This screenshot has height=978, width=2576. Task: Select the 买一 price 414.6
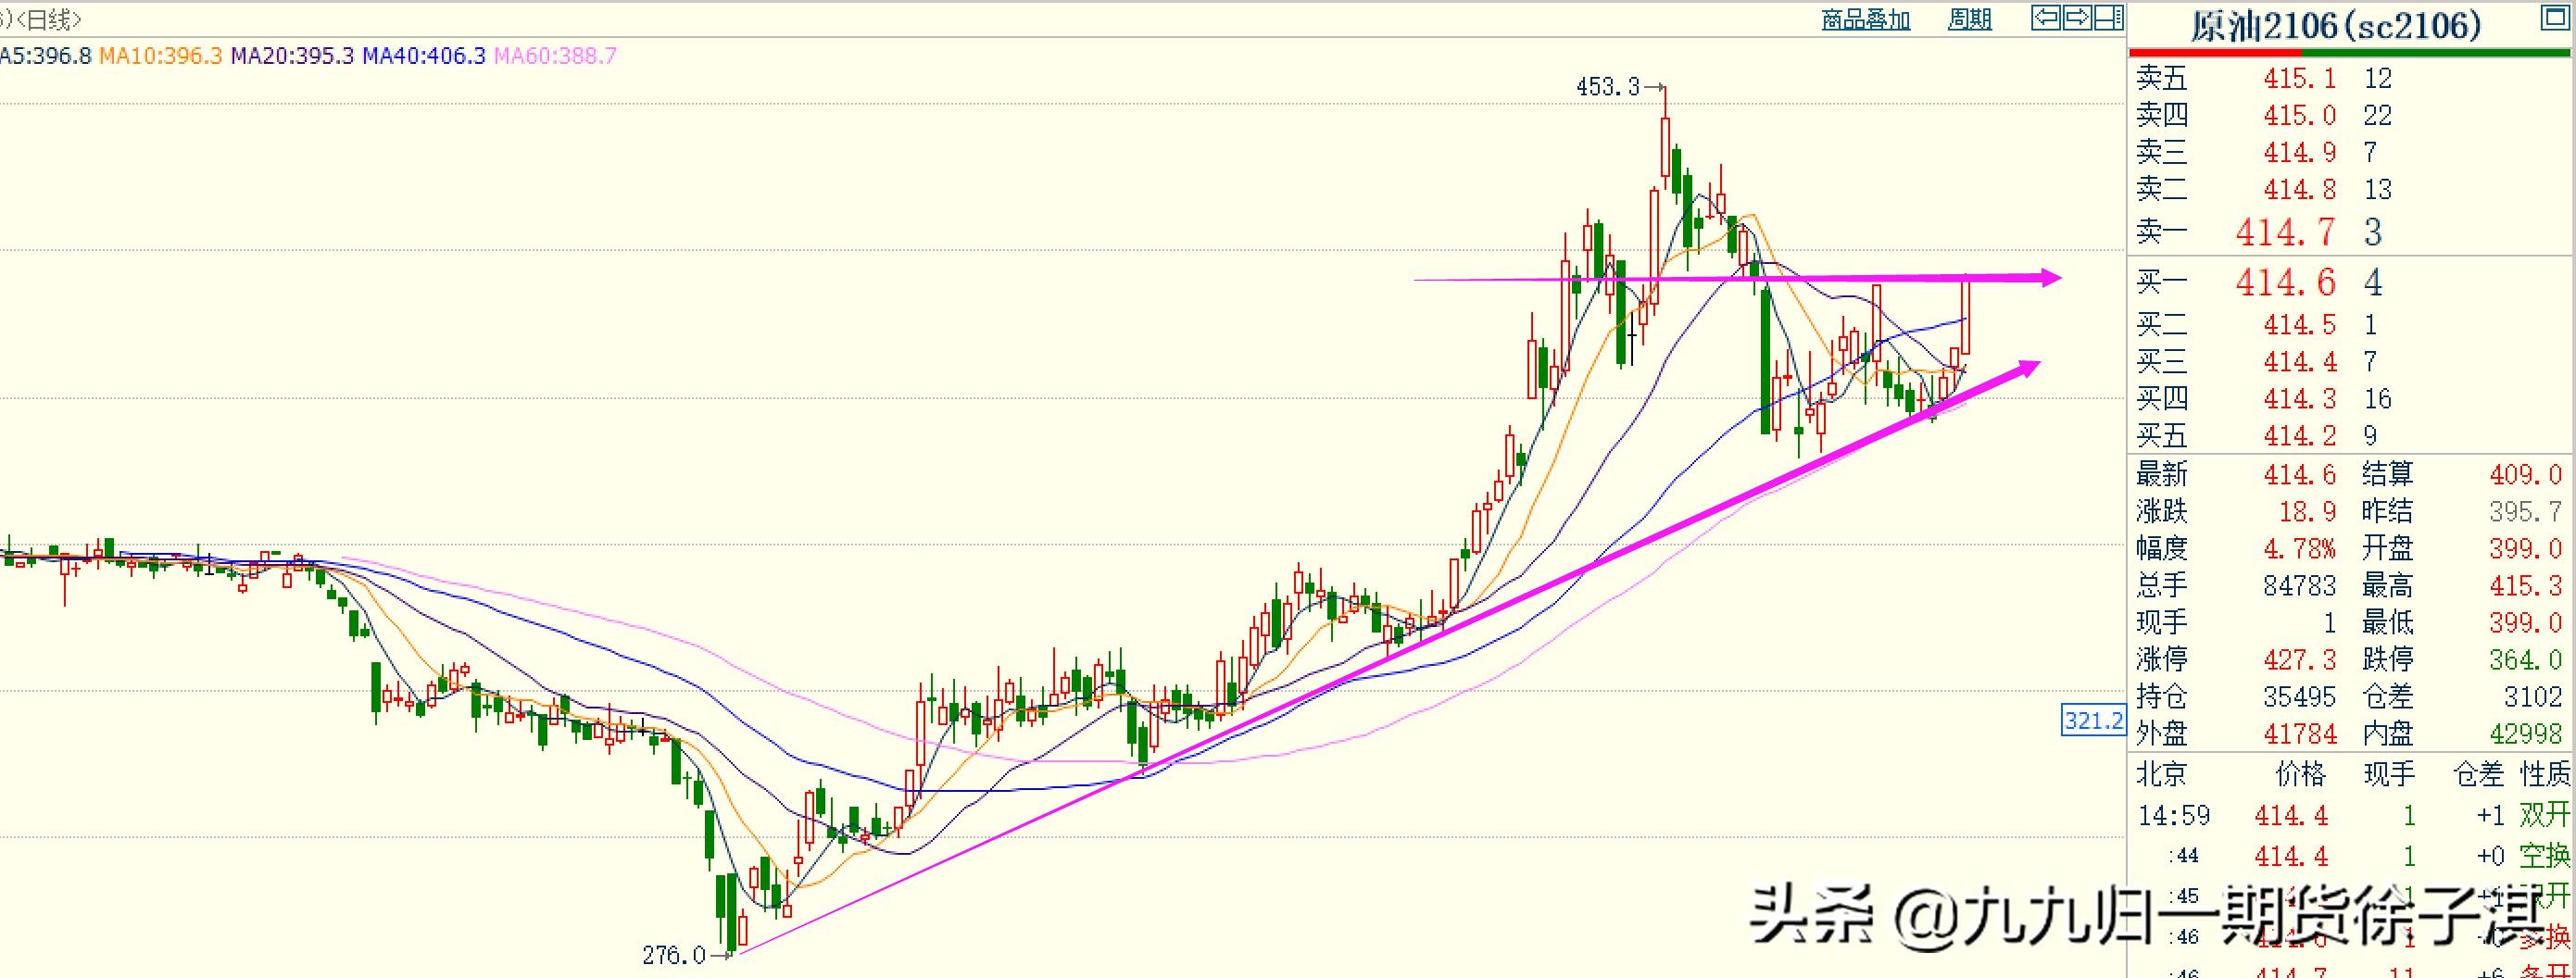tap(2285, 282)
